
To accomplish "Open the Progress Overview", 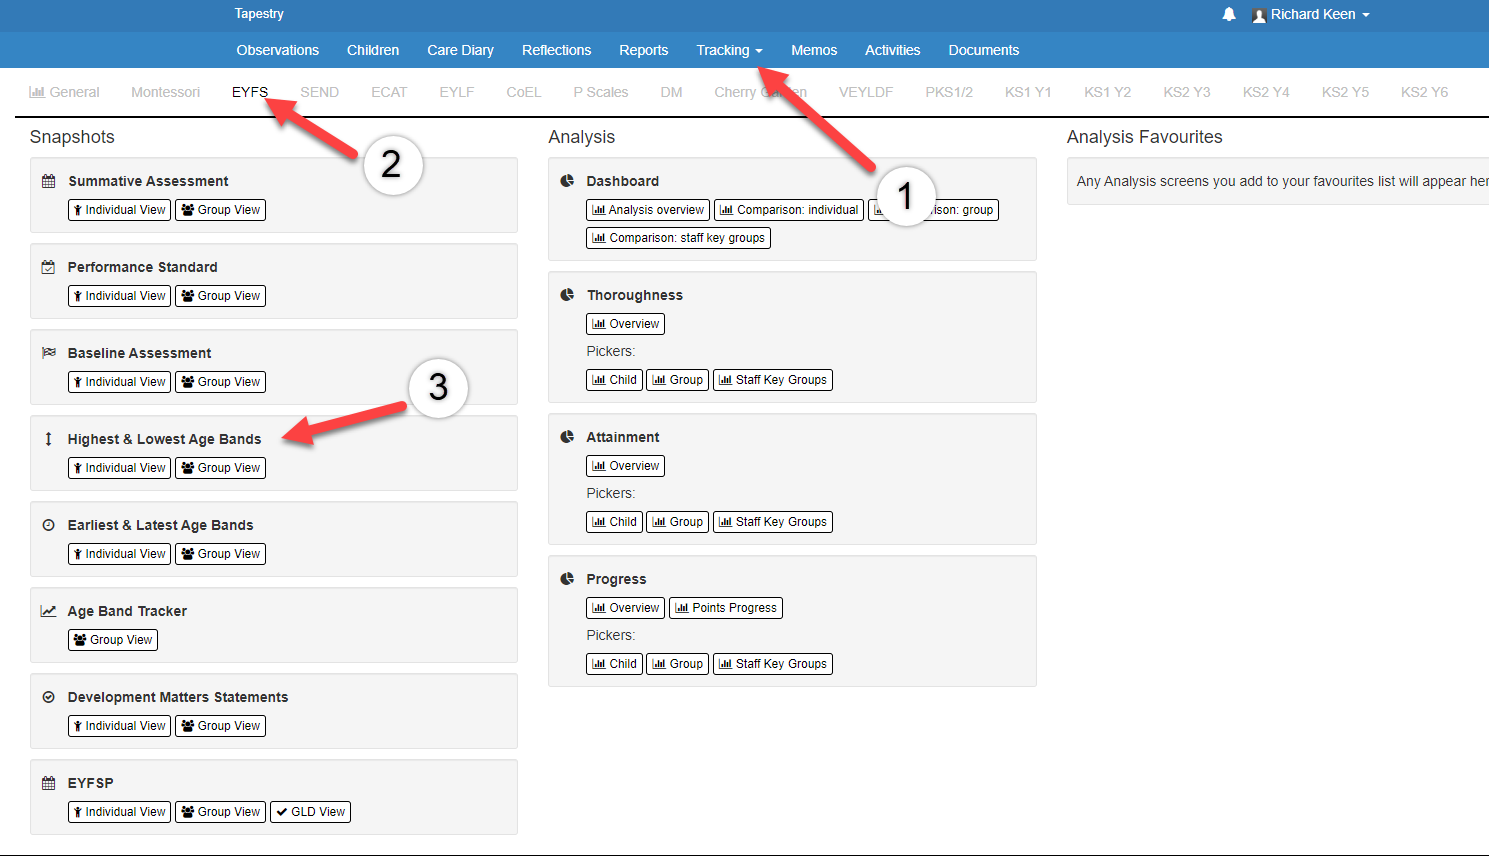I will click(625, 608).
